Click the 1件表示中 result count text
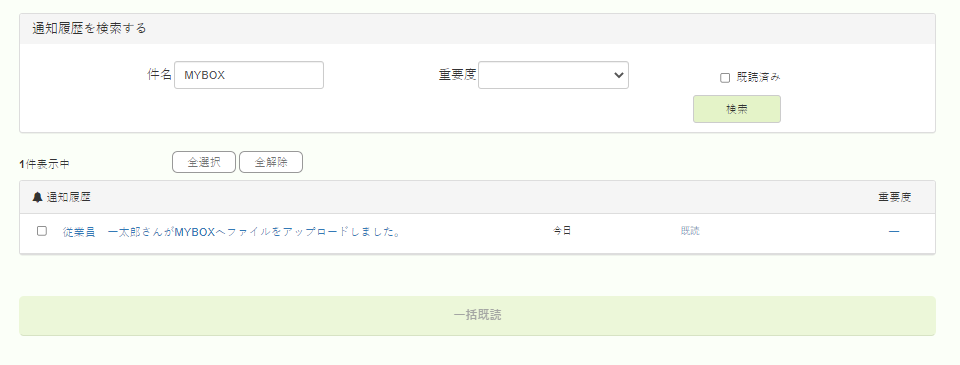Screen dimensions: 960x365 (44, 164)
